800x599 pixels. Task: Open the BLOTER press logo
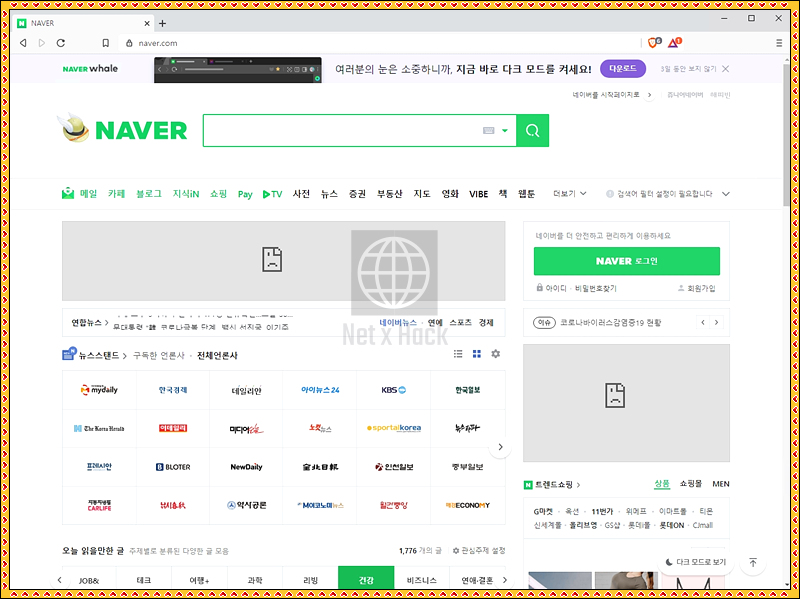[173, 467]
